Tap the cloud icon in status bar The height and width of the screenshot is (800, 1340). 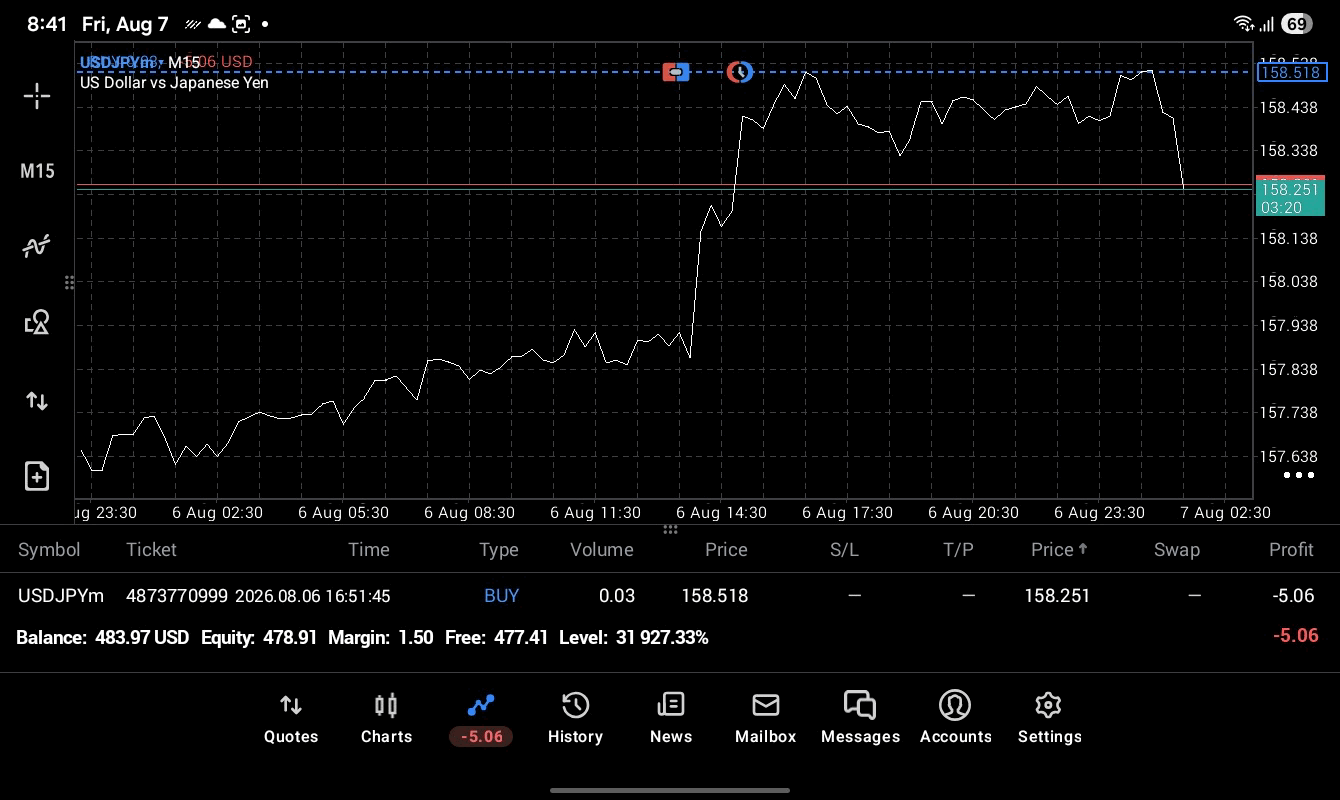[x=216, y=24]
